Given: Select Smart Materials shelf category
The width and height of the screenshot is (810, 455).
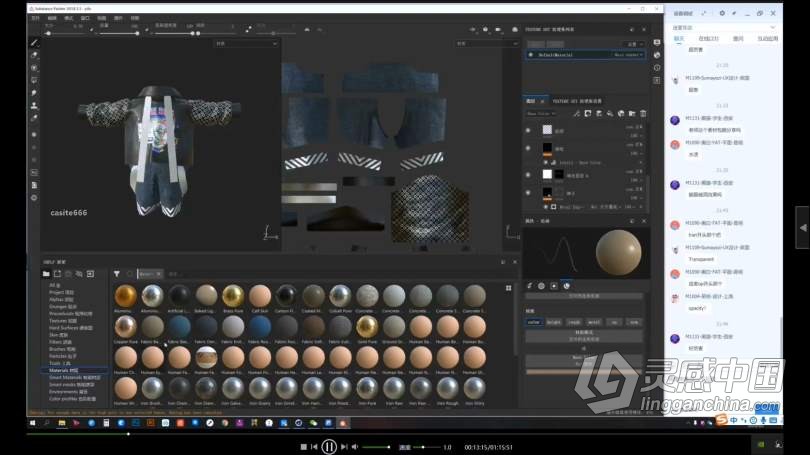Looking at the screenshot, I should tap(74, 378).
